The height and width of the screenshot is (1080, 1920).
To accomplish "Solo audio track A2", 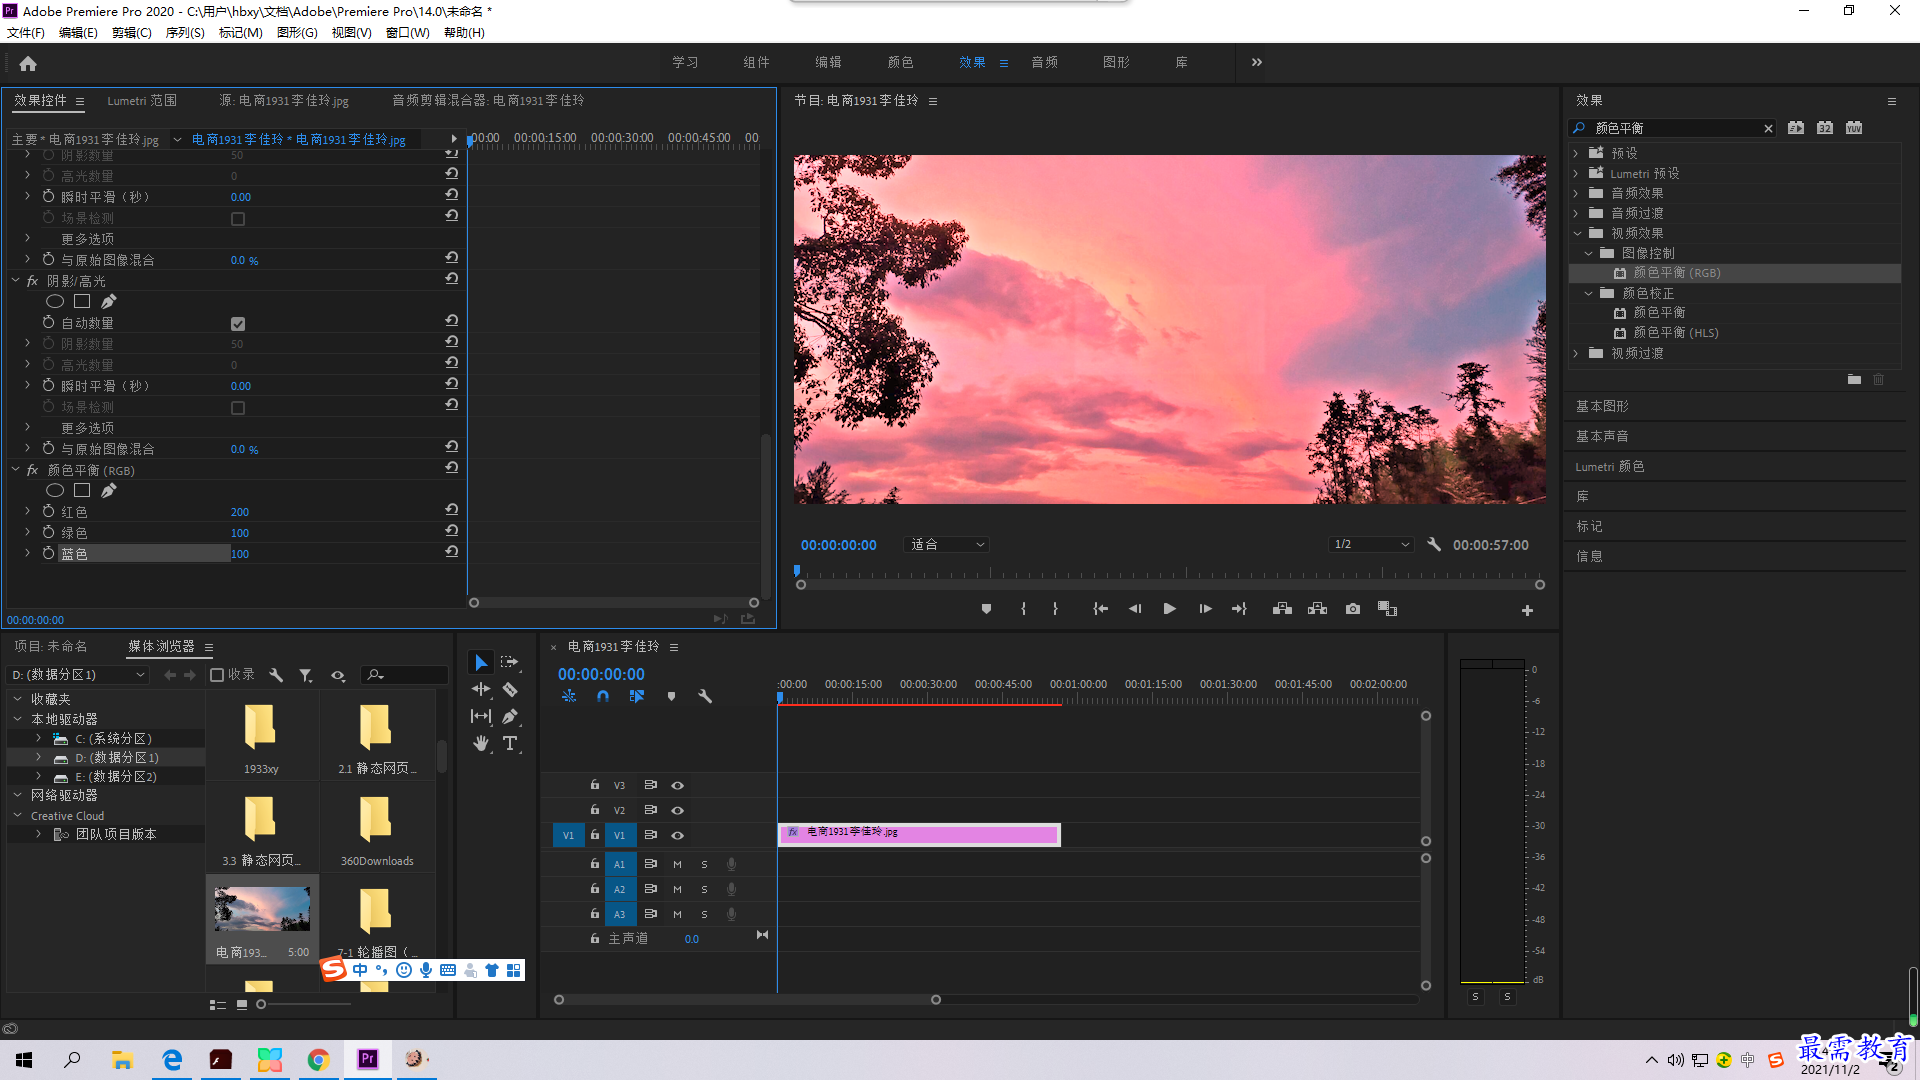I will click(704, 889).
